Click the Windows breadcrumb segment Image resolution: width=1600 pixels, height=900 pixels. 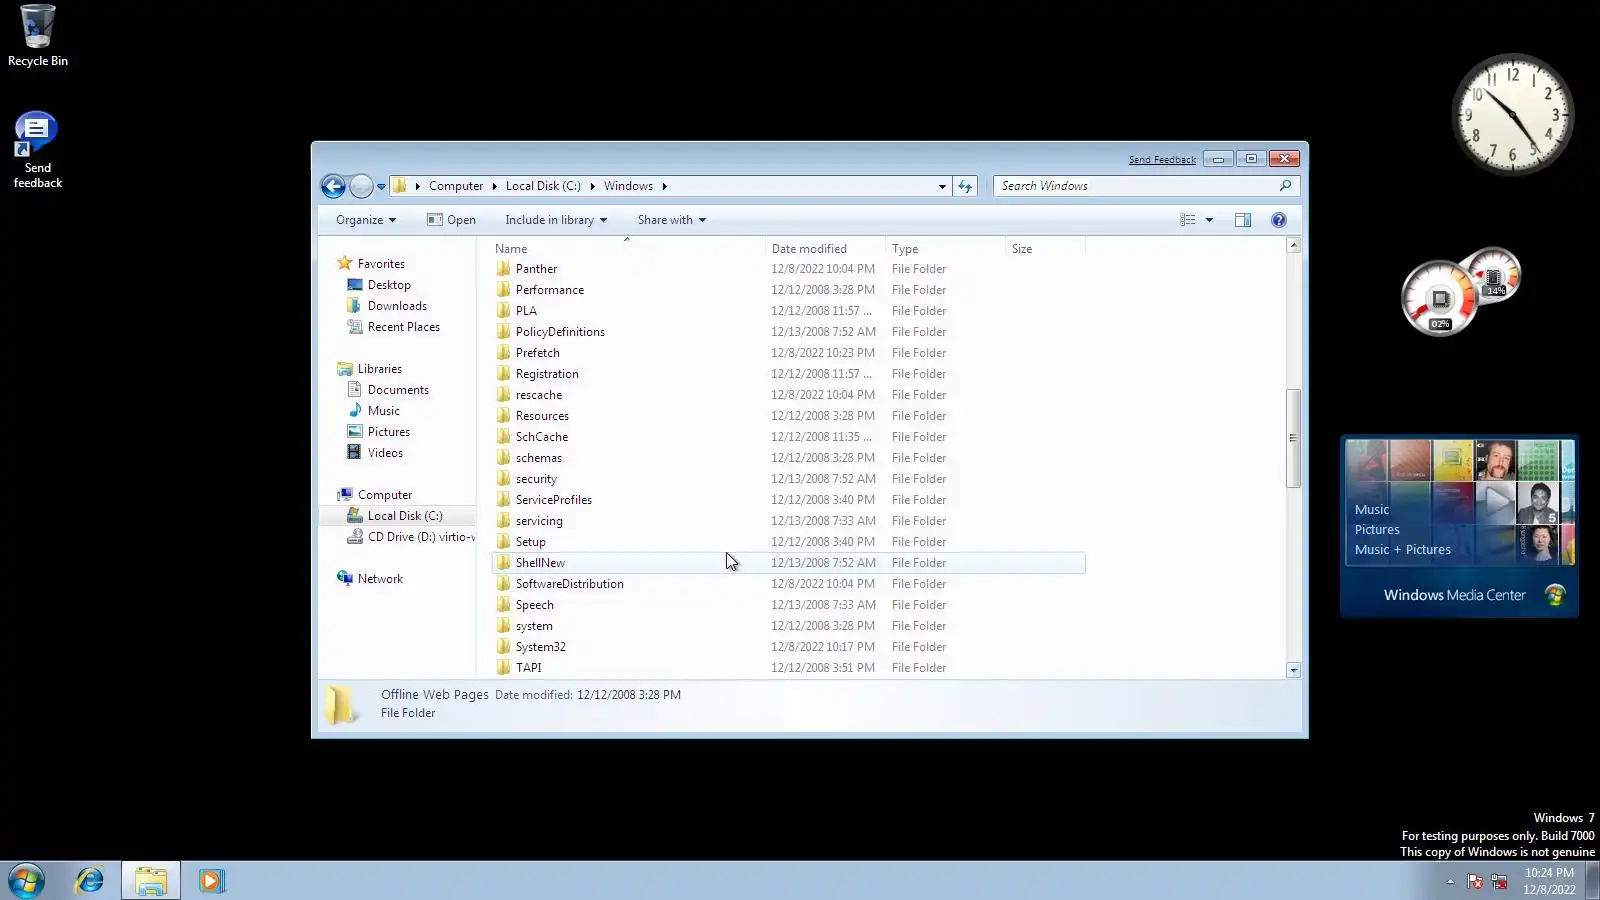tap(628, 186)
